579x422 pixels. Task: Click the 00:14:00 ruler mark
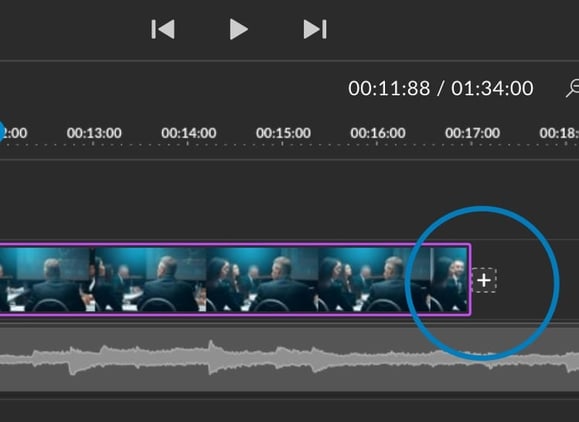pos(189,133)
